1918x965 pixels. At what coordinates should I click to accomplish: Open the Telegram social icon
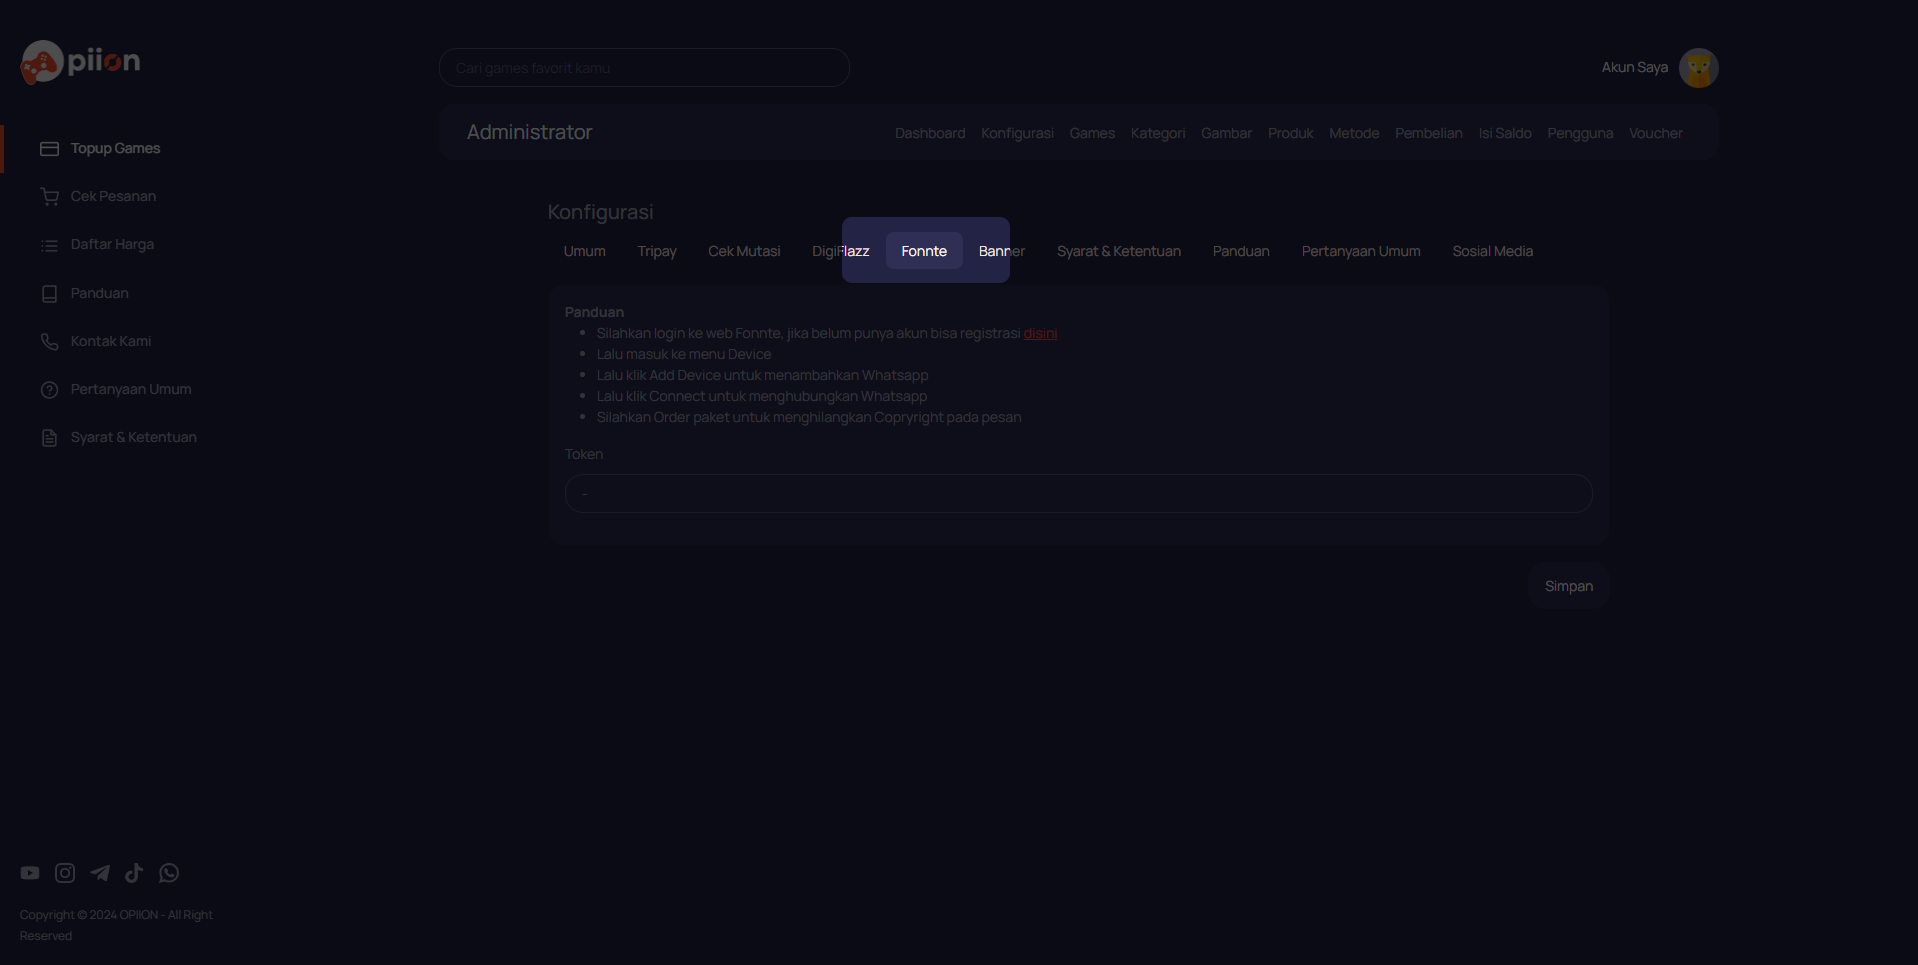100,873
